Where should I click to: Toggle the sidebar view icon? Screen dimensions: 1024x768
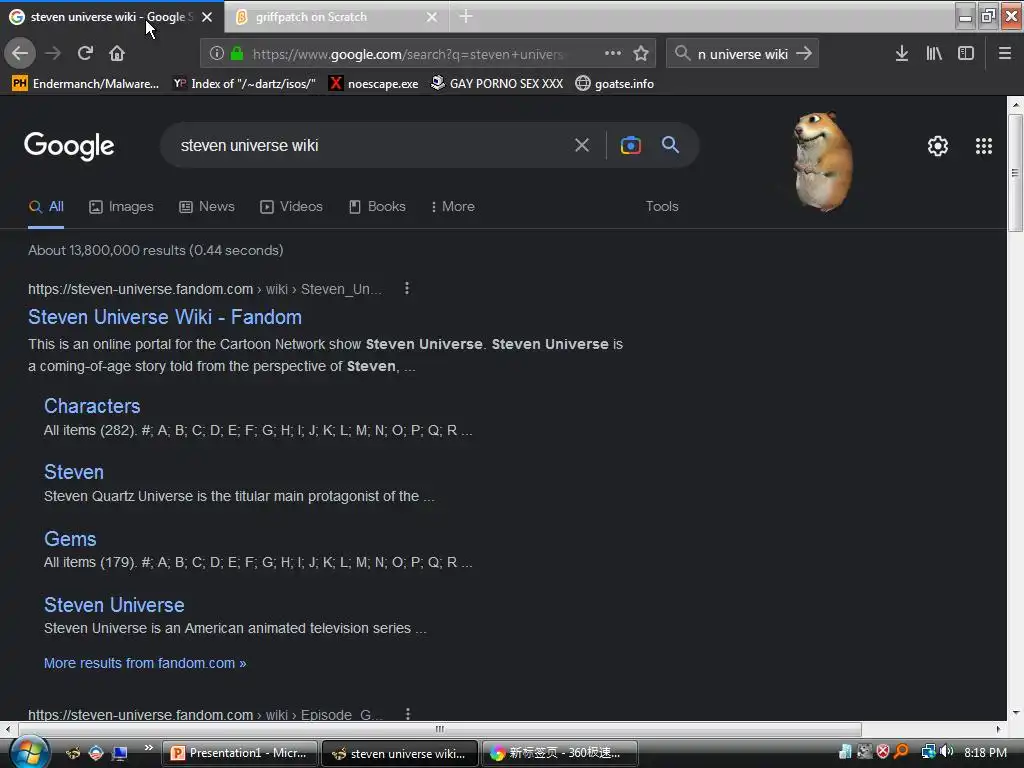coord(966,54)
